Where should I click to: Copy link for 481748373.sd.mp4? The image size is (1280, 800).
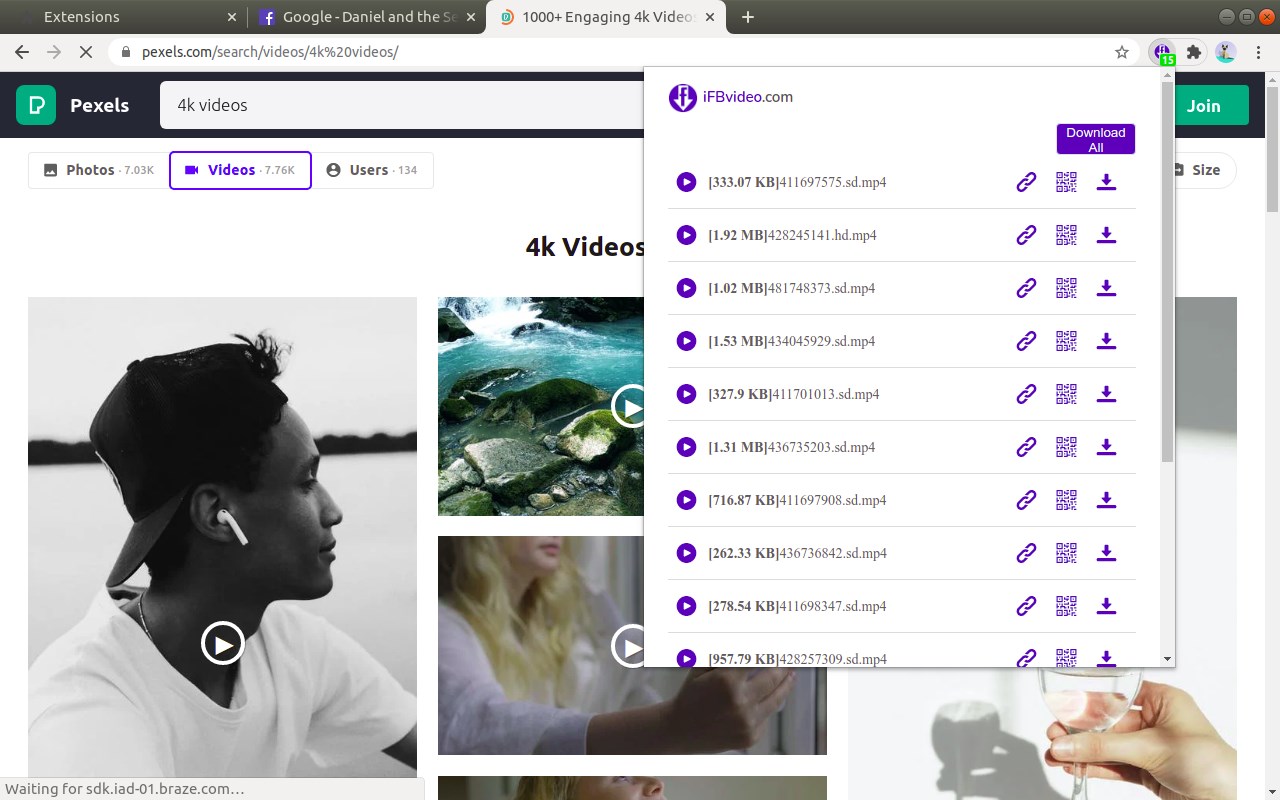coord(1026,288)
